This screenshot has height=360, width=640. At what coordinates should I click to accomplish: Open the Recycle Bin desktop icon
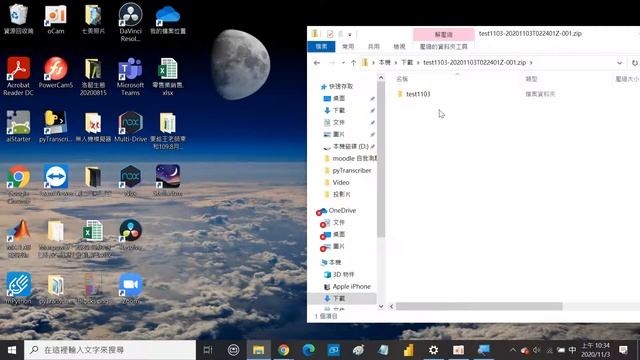[x=18, y=18]
